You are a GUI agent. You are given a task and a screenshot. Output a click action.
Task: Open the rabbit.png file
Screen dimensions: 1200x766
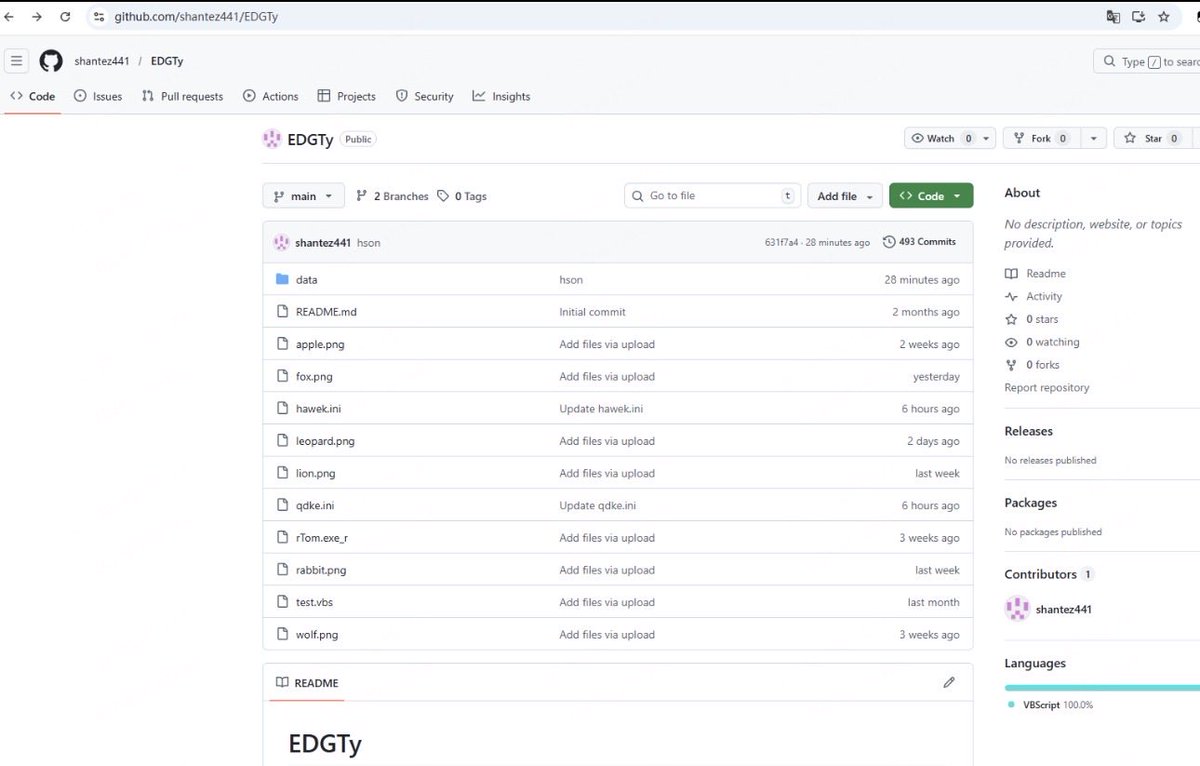point(321,570)
